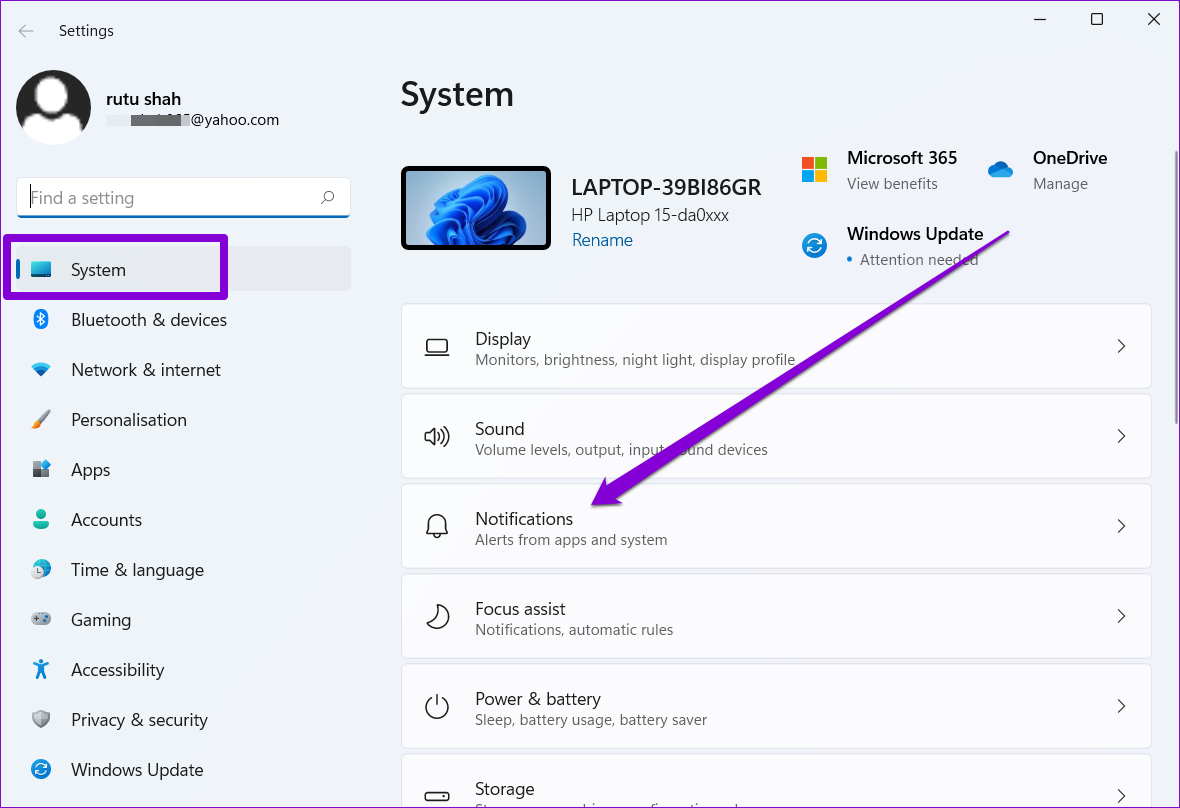Click the Display monitor icon

(436, 347)
